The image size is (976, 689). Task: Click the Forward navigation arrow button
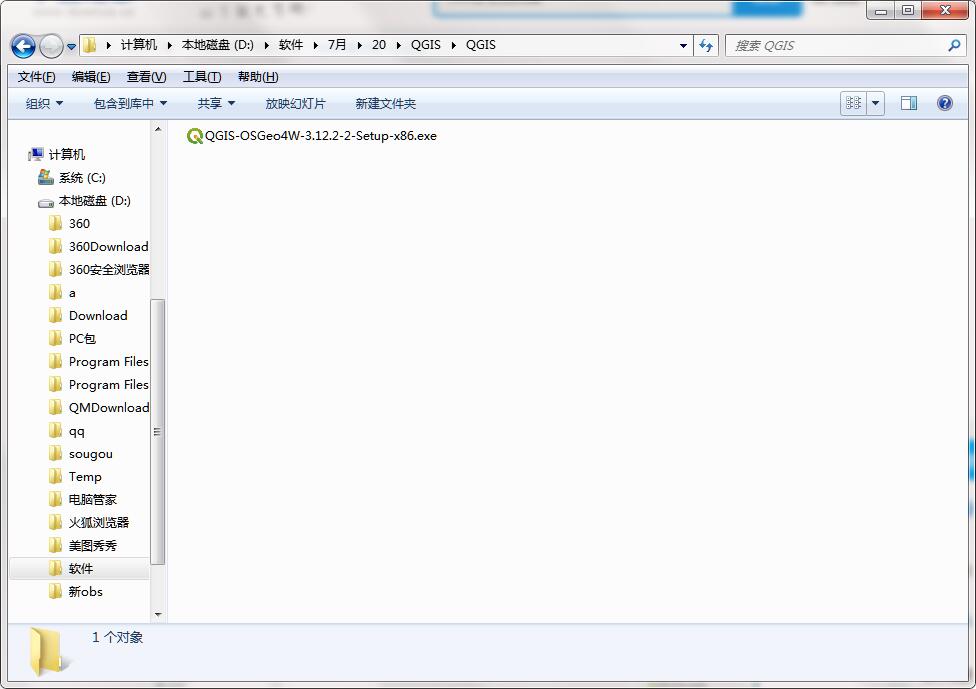point(51,46)
